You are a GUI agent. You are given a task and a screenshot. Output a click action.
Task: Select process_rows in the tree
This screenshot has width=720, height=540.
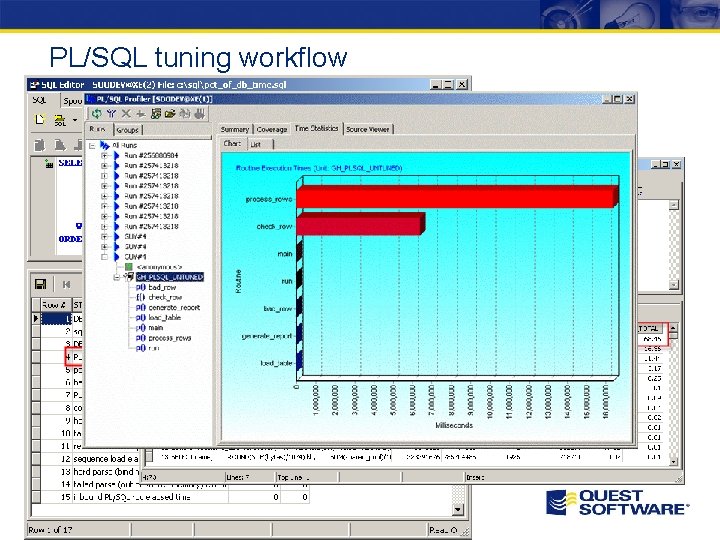point(169,338)
